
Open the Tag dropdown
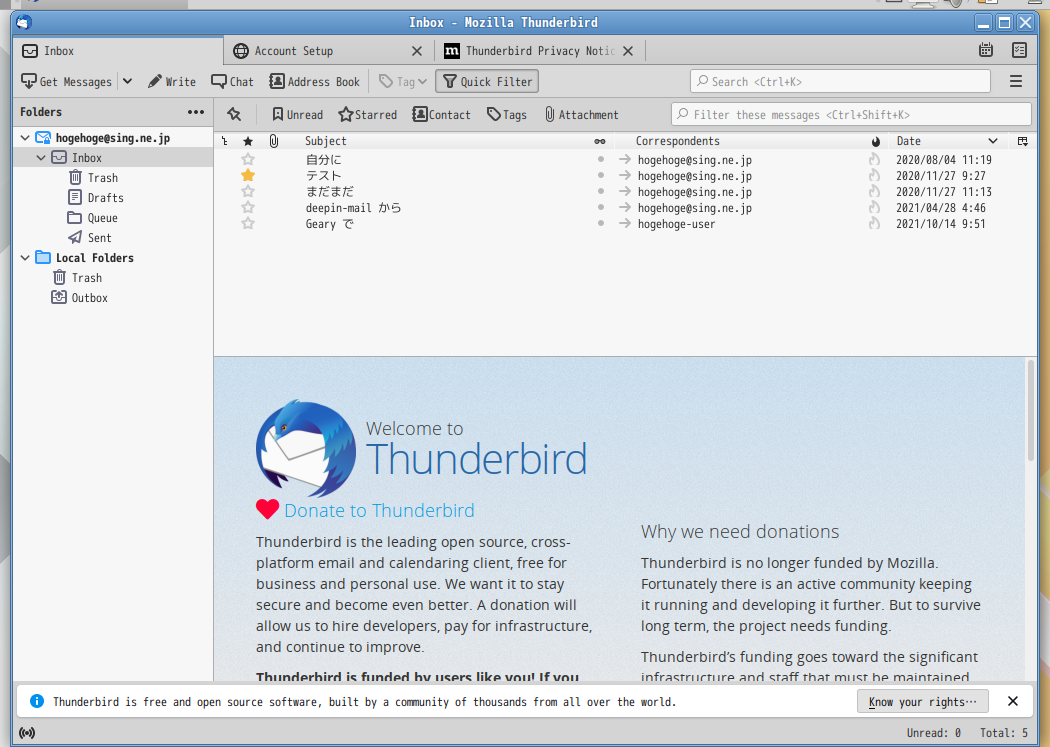click(403, 82)
